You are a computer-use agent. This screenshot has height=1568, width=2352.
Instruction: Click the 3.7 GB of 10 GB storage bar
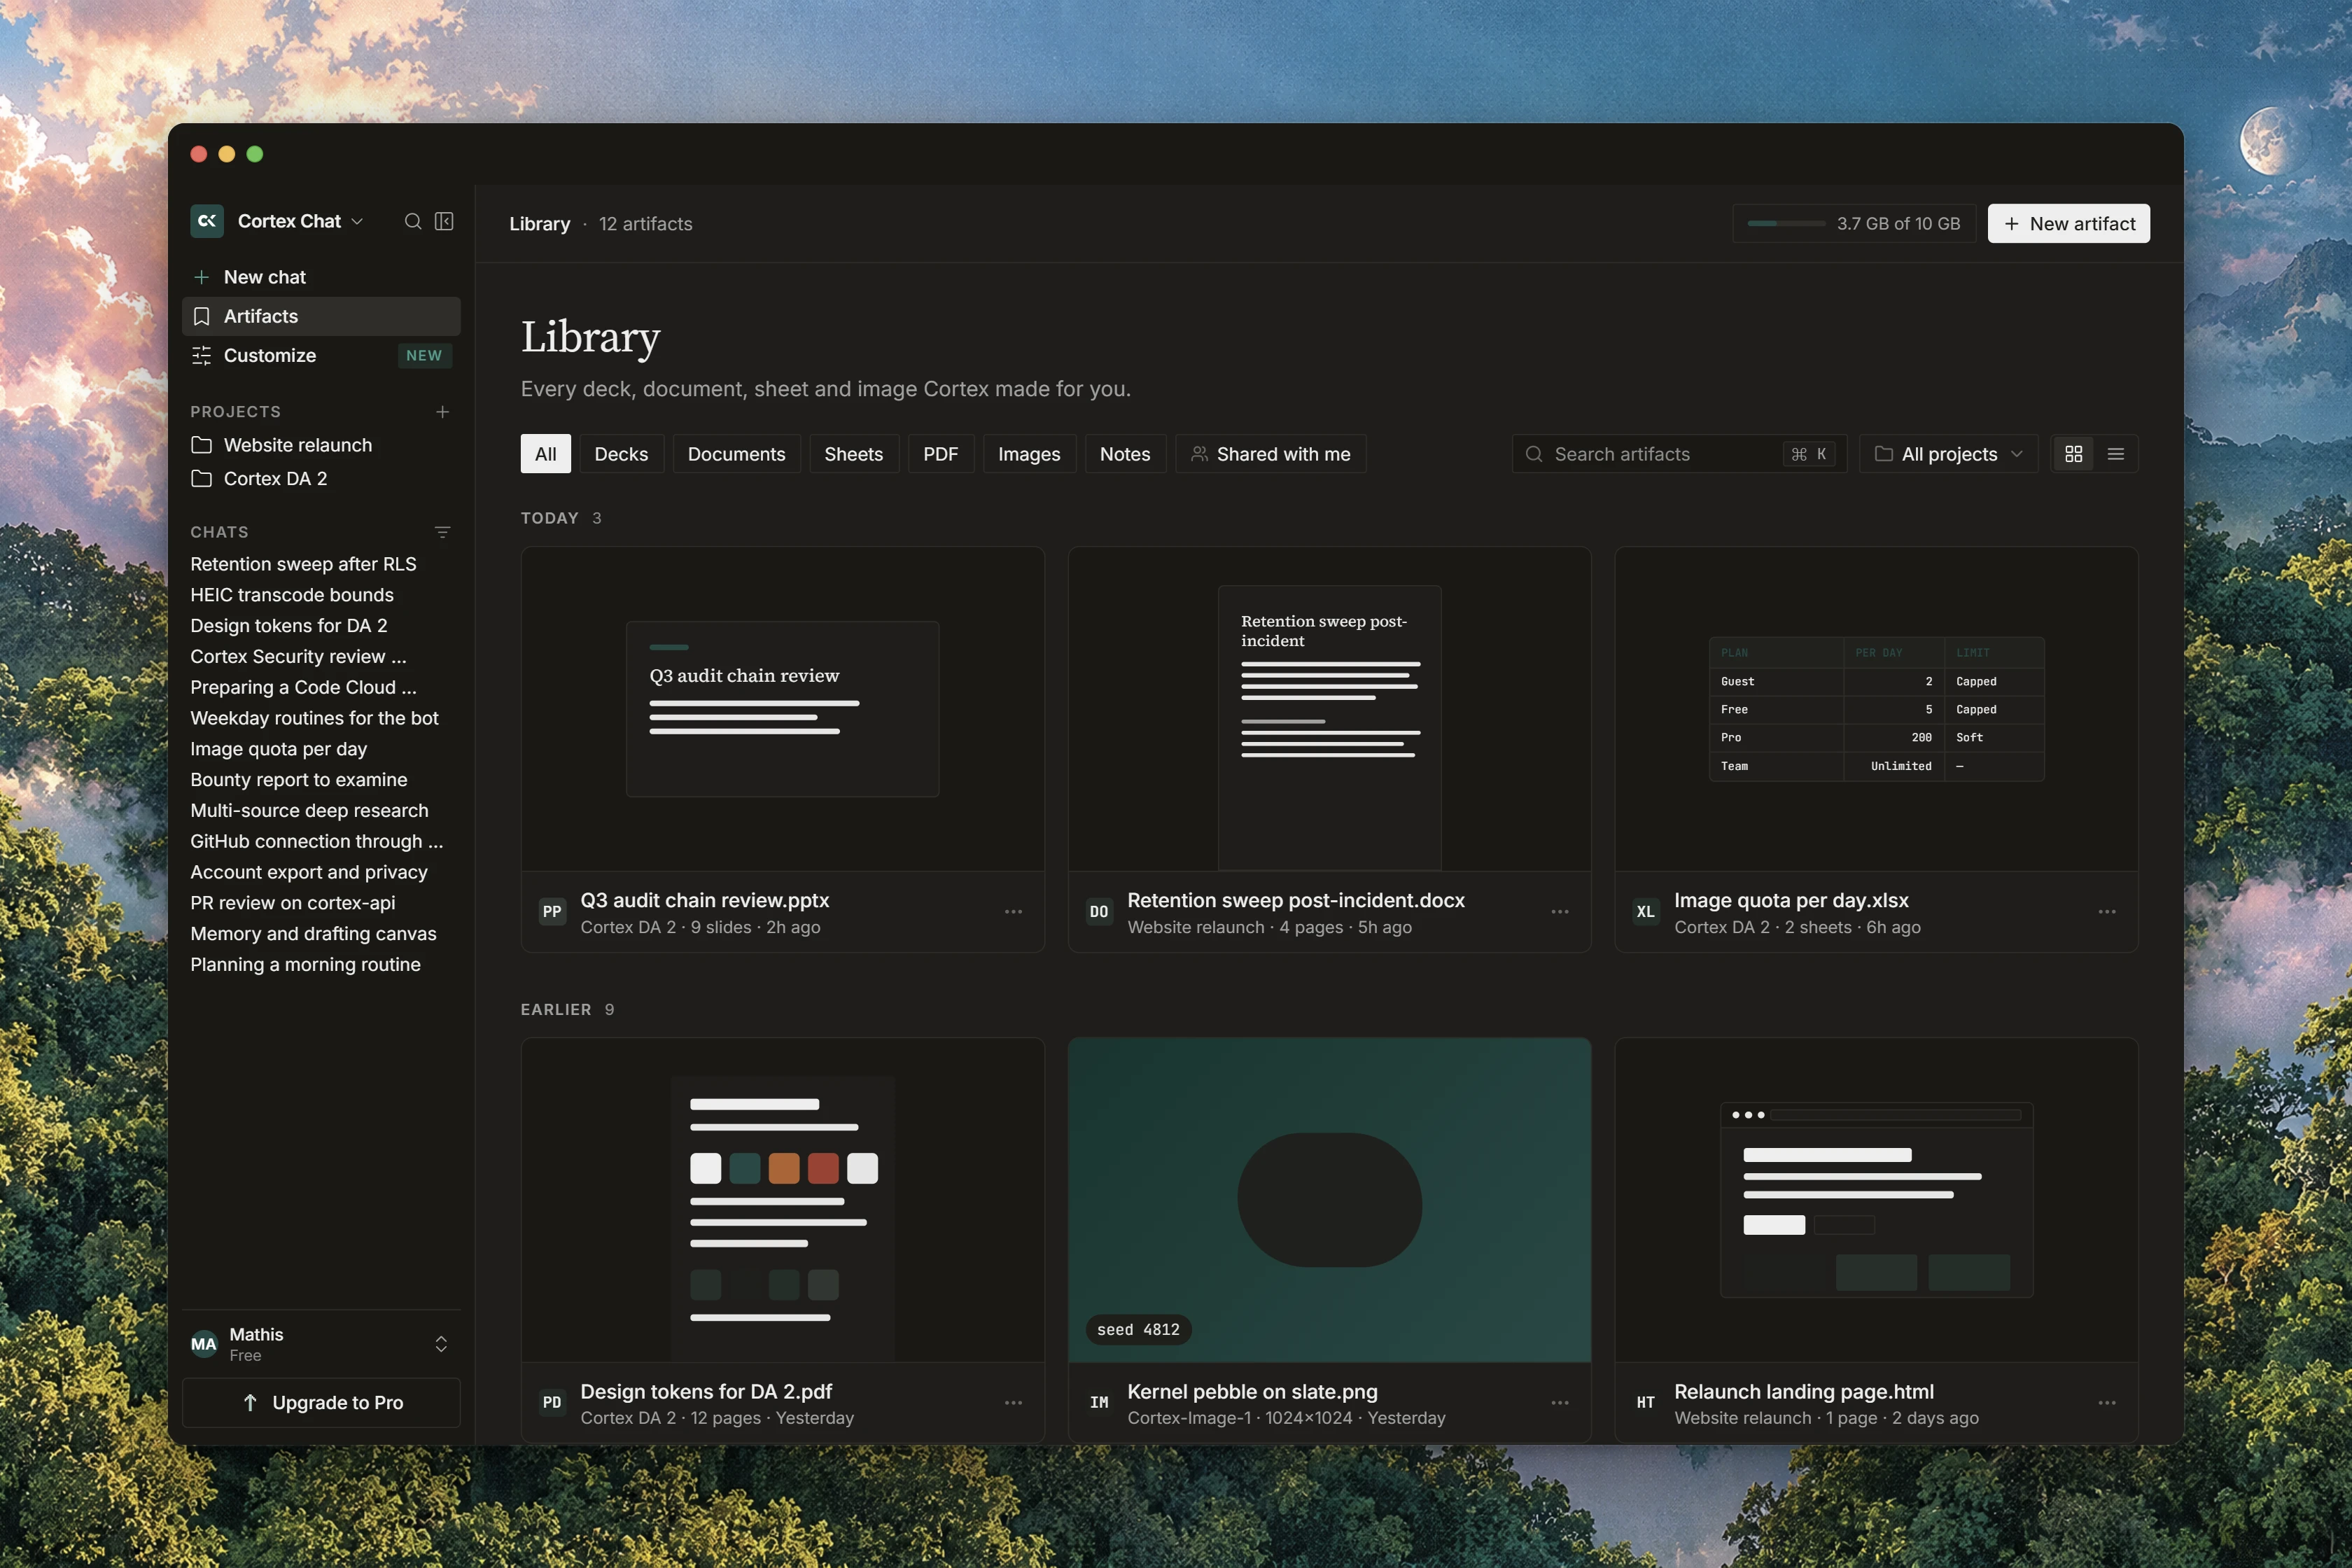click(x=1854, y=223)
